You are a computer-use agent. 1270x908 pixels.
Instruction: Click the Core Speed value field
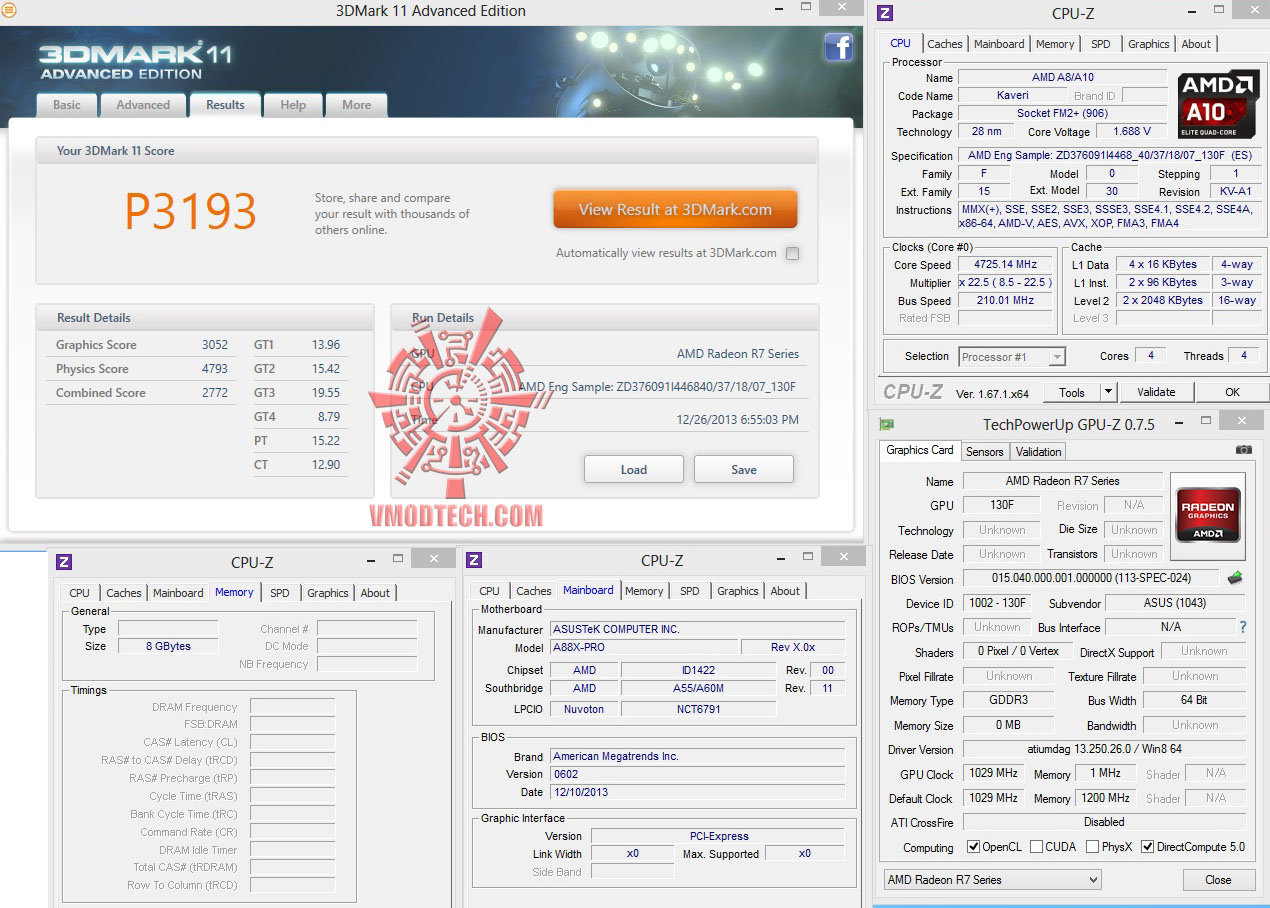pyautogui.click(x=1005, y=265)
